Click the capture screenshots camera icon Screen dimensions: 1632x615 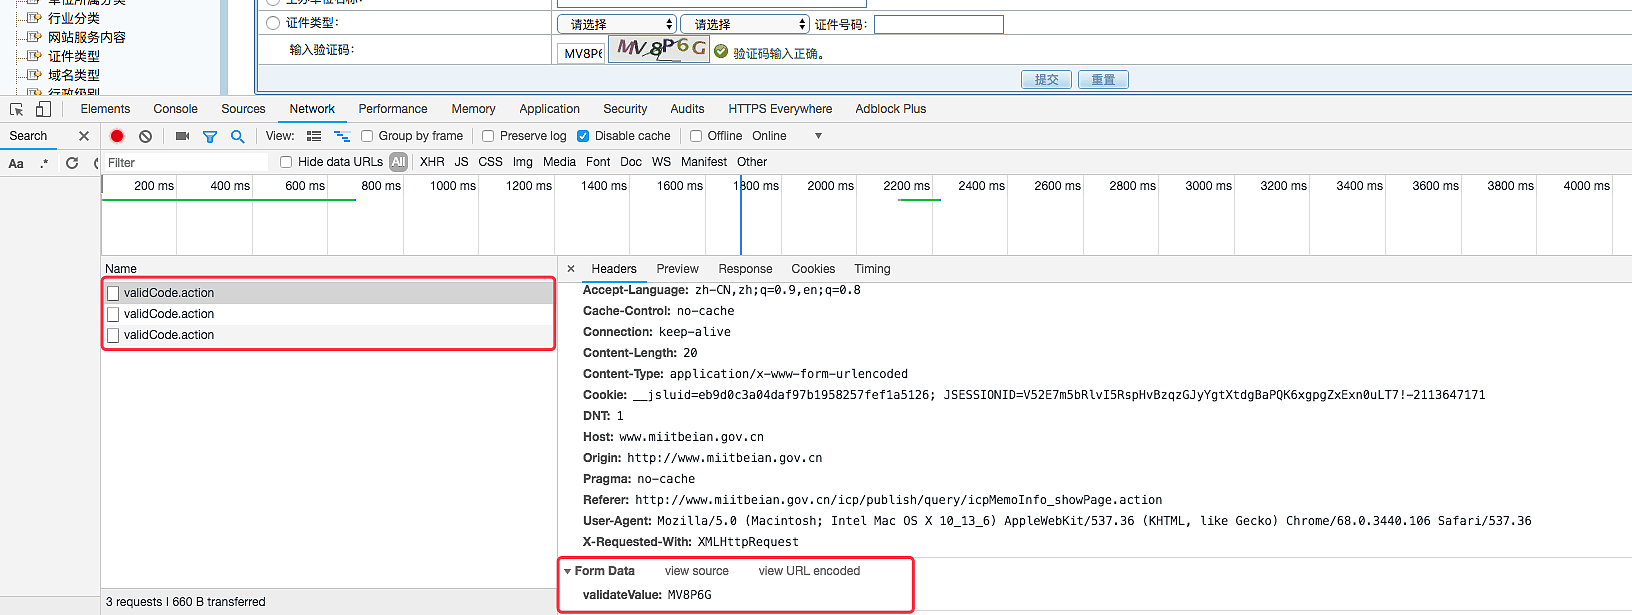coord(182,136)
